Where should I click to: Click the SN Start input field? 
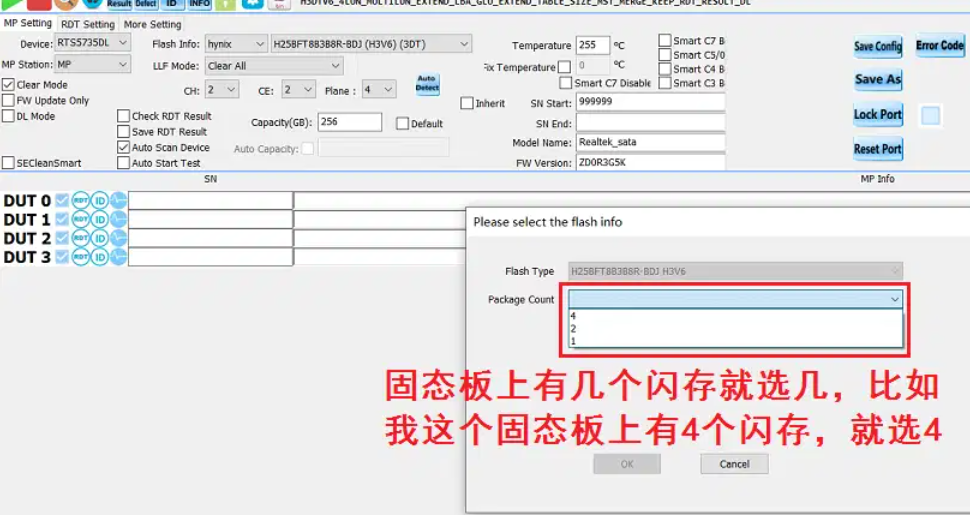(x=650, y=102)
